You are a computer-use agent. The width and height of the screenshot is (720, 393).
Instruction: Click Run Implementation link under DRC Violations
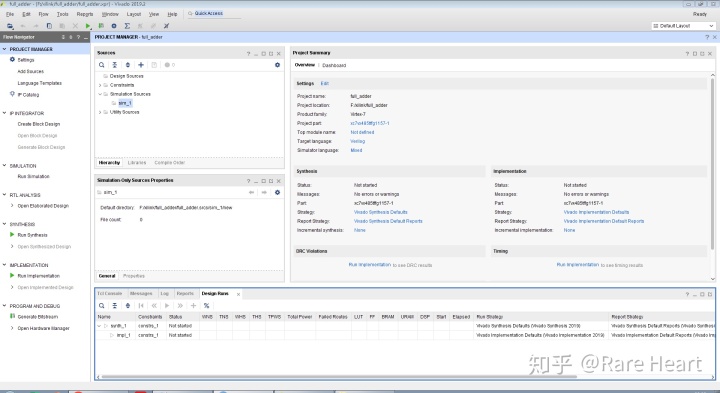point(370,265)
